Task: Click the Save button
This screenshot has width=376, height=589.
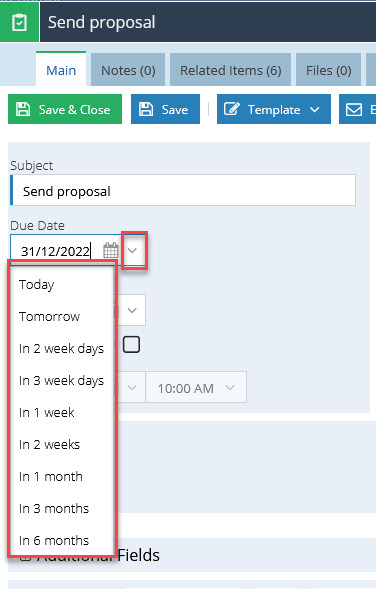Action: click(165, 109)
